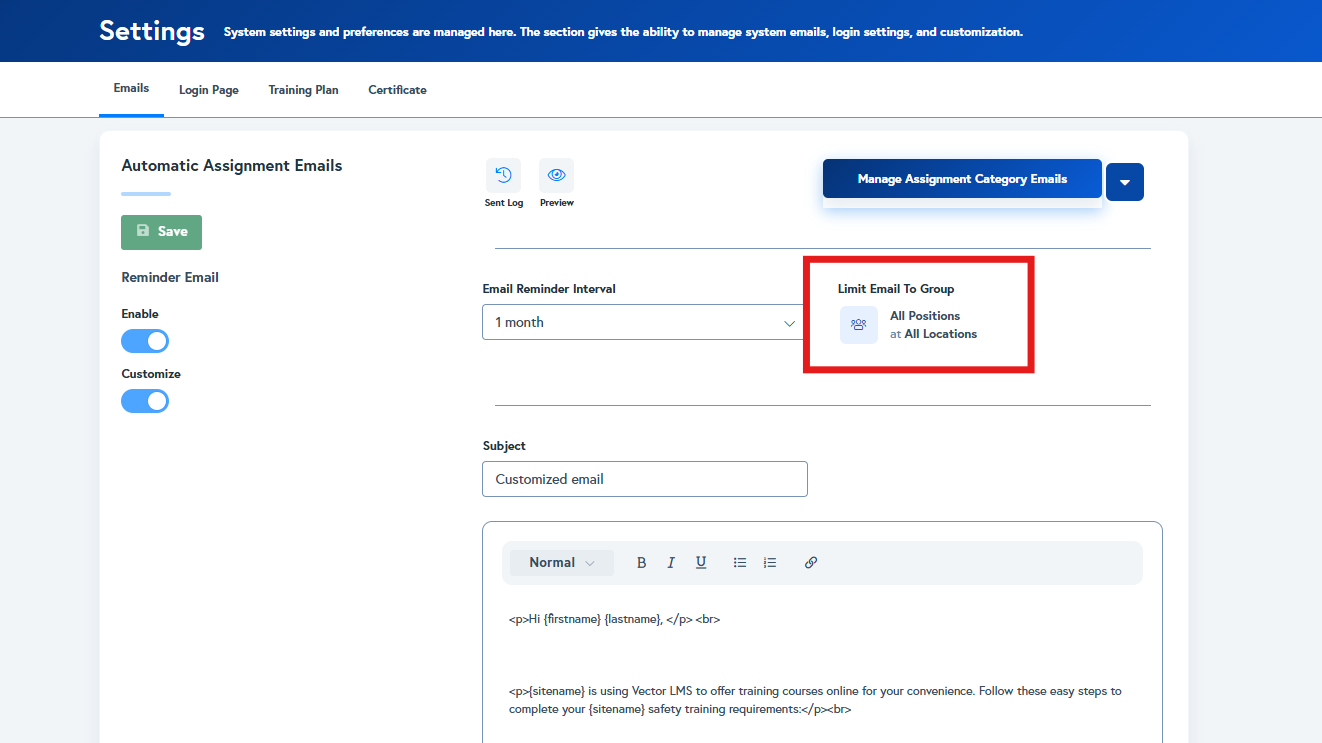Image resolution: width=1322 pixels, height=743 pixels.
Task: Toggle the Customize switch
Action: (145, 401)
